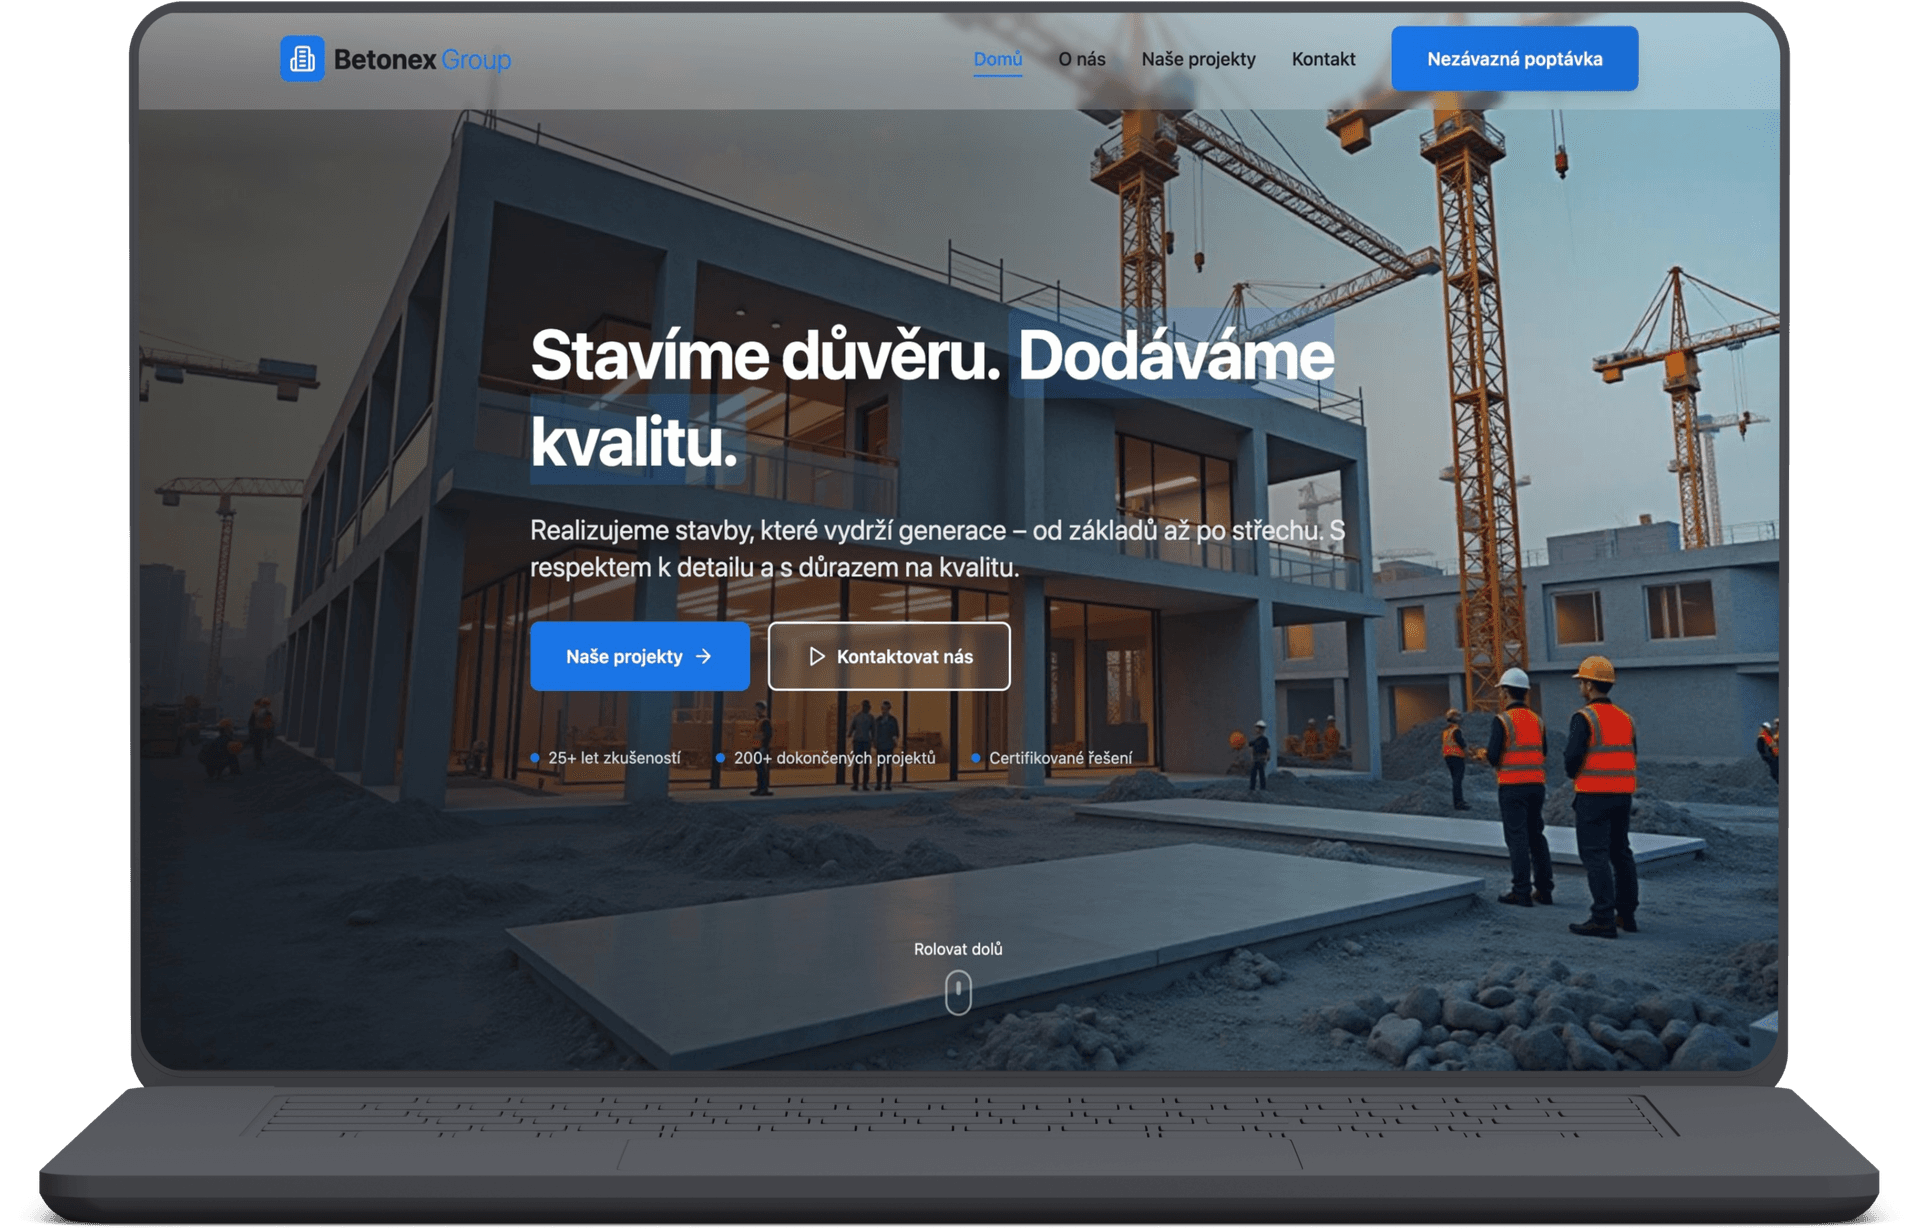Click the blue Naše projekty hero button
Viewport: 1920px width, 1230px height.
coord(640,656)
